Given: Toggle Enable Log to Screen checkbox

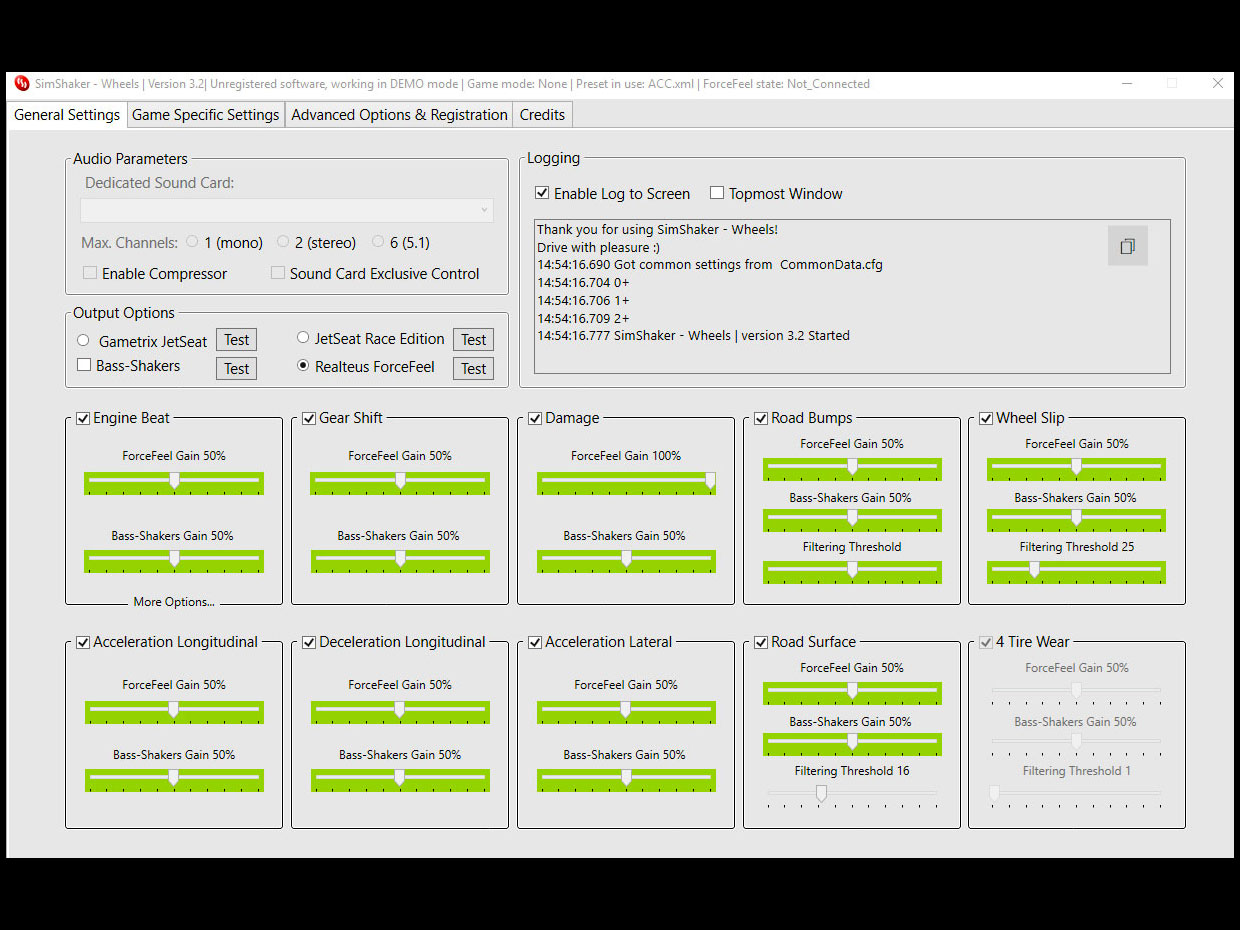Looking at the screenshot, I should coord(542,194).
